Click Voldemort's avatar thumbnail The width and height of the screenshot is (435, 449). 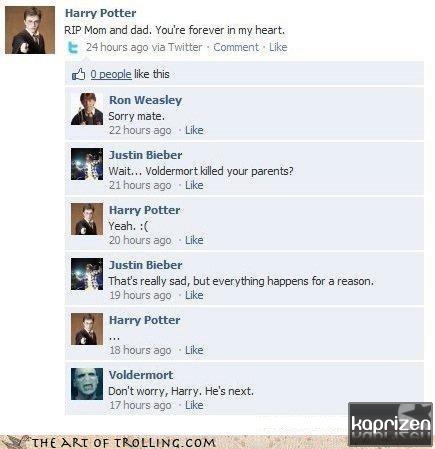(x=87, y=384)
